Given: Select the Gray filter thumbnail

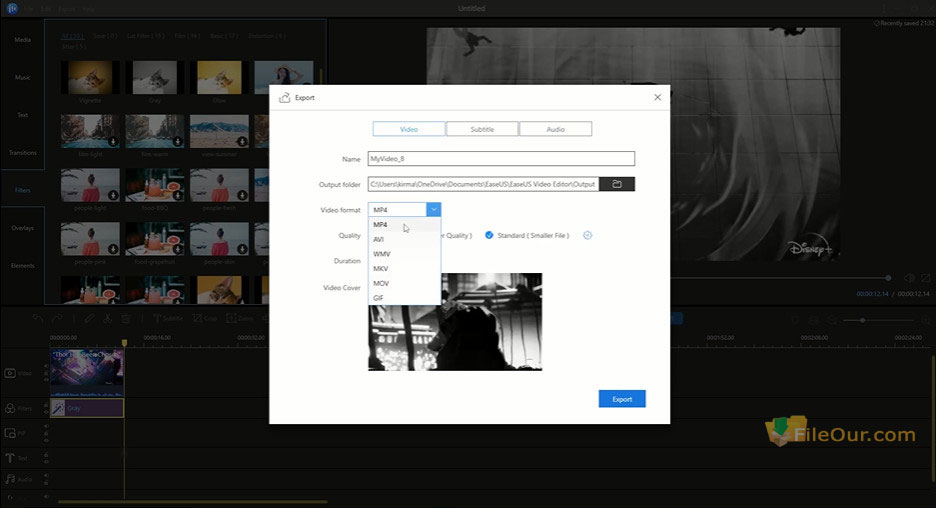Looking at the screenshot, I should pyautogui.click(x=155, y=77).
